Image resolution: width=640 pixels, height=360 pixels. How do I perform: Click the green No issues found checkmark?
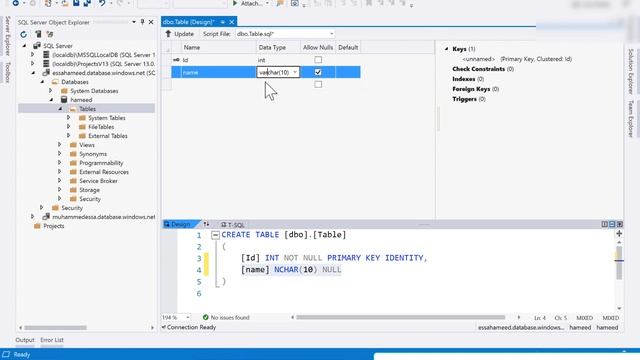click(x=206, y=317)
